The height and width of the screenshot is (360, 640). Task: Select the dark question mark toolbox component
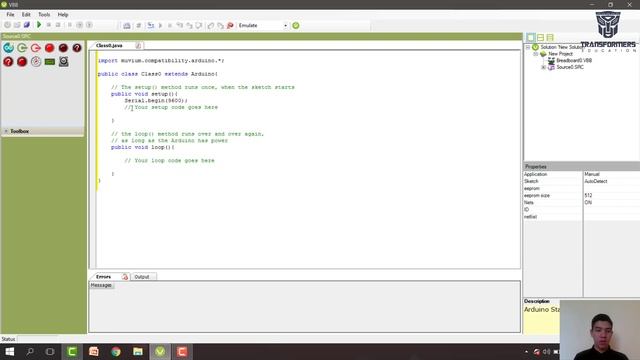point(77,48)
